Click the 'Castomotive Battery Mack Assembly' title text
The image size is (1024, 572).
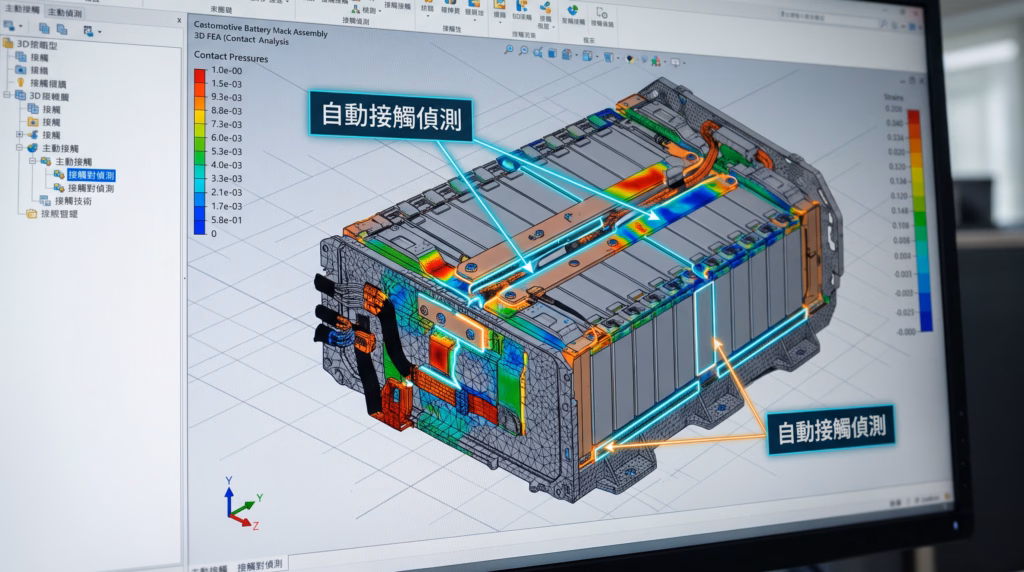pyautogui.click(x=261, y=28)
